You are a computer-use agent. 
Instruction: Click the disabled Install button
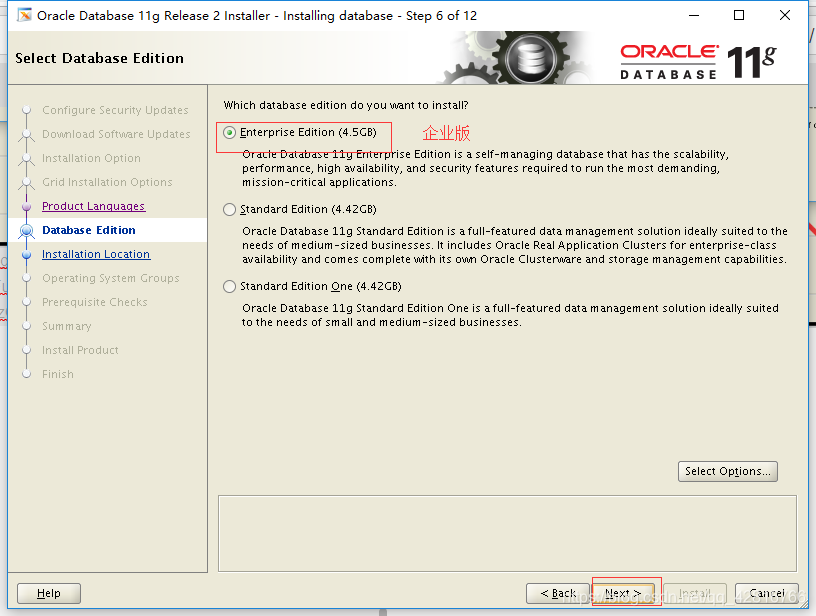click(x=695, y=593)
